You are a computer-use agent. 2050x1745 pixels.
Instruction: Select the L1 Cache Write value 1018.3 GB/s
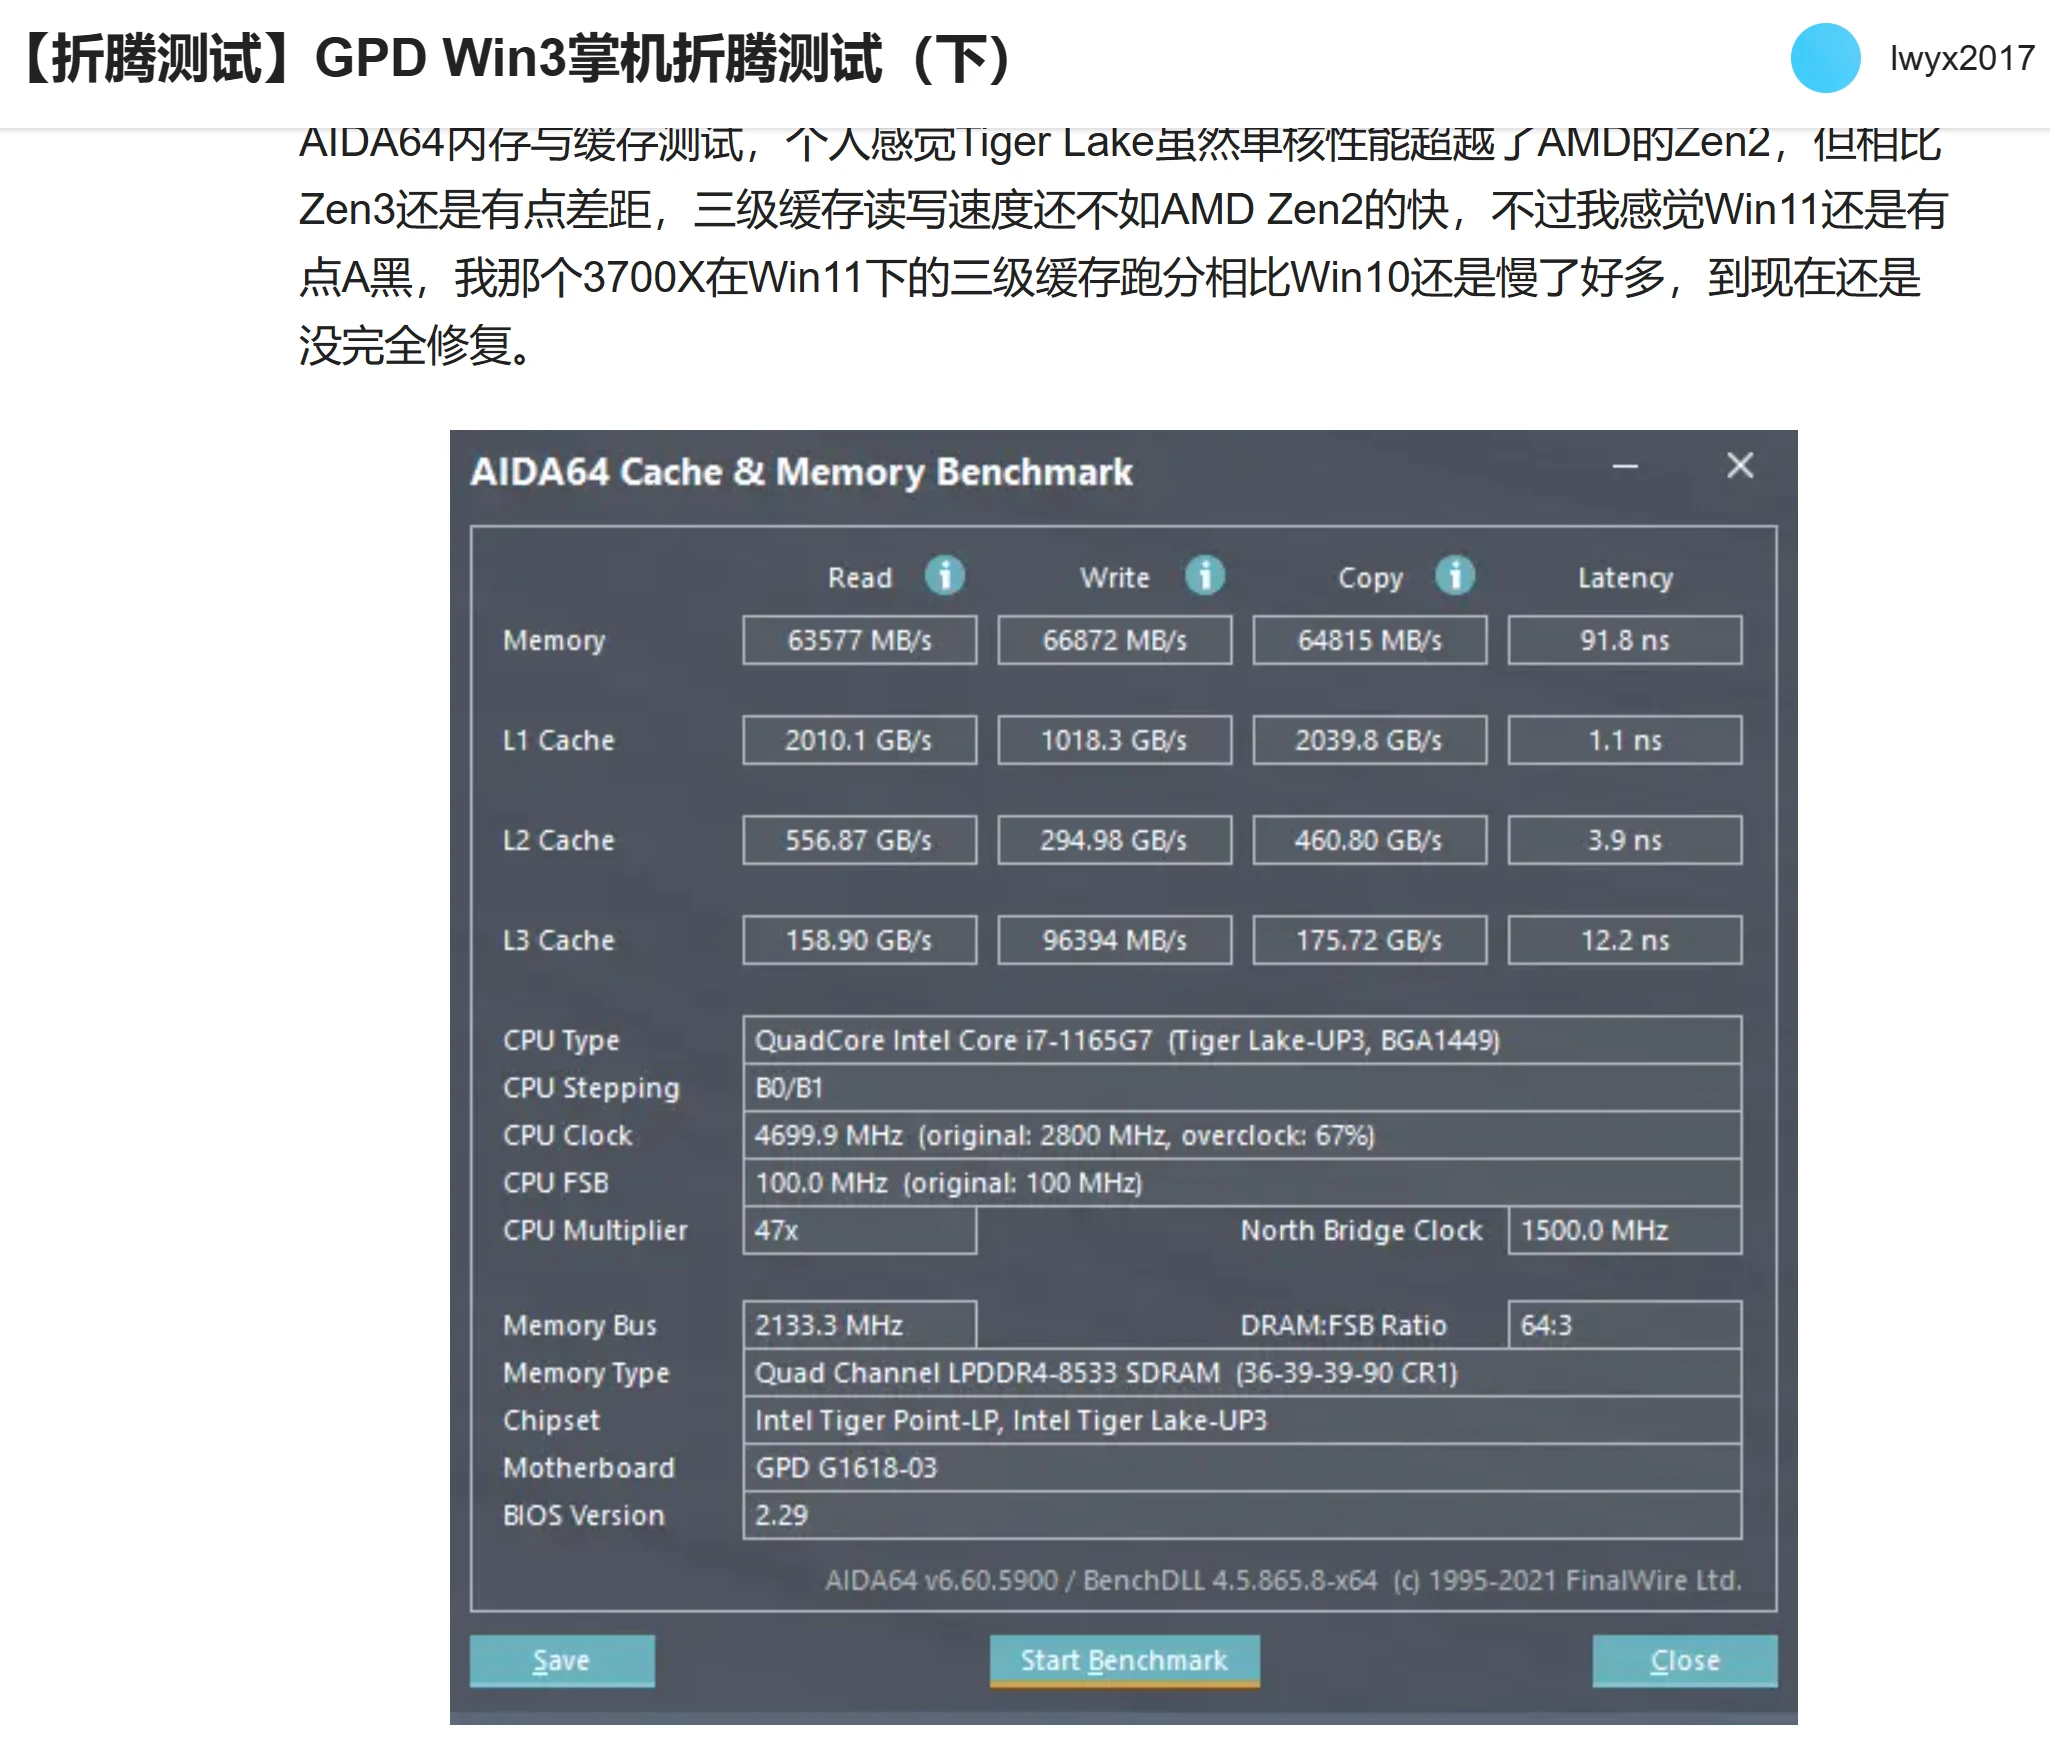[x=1115, y=740]
